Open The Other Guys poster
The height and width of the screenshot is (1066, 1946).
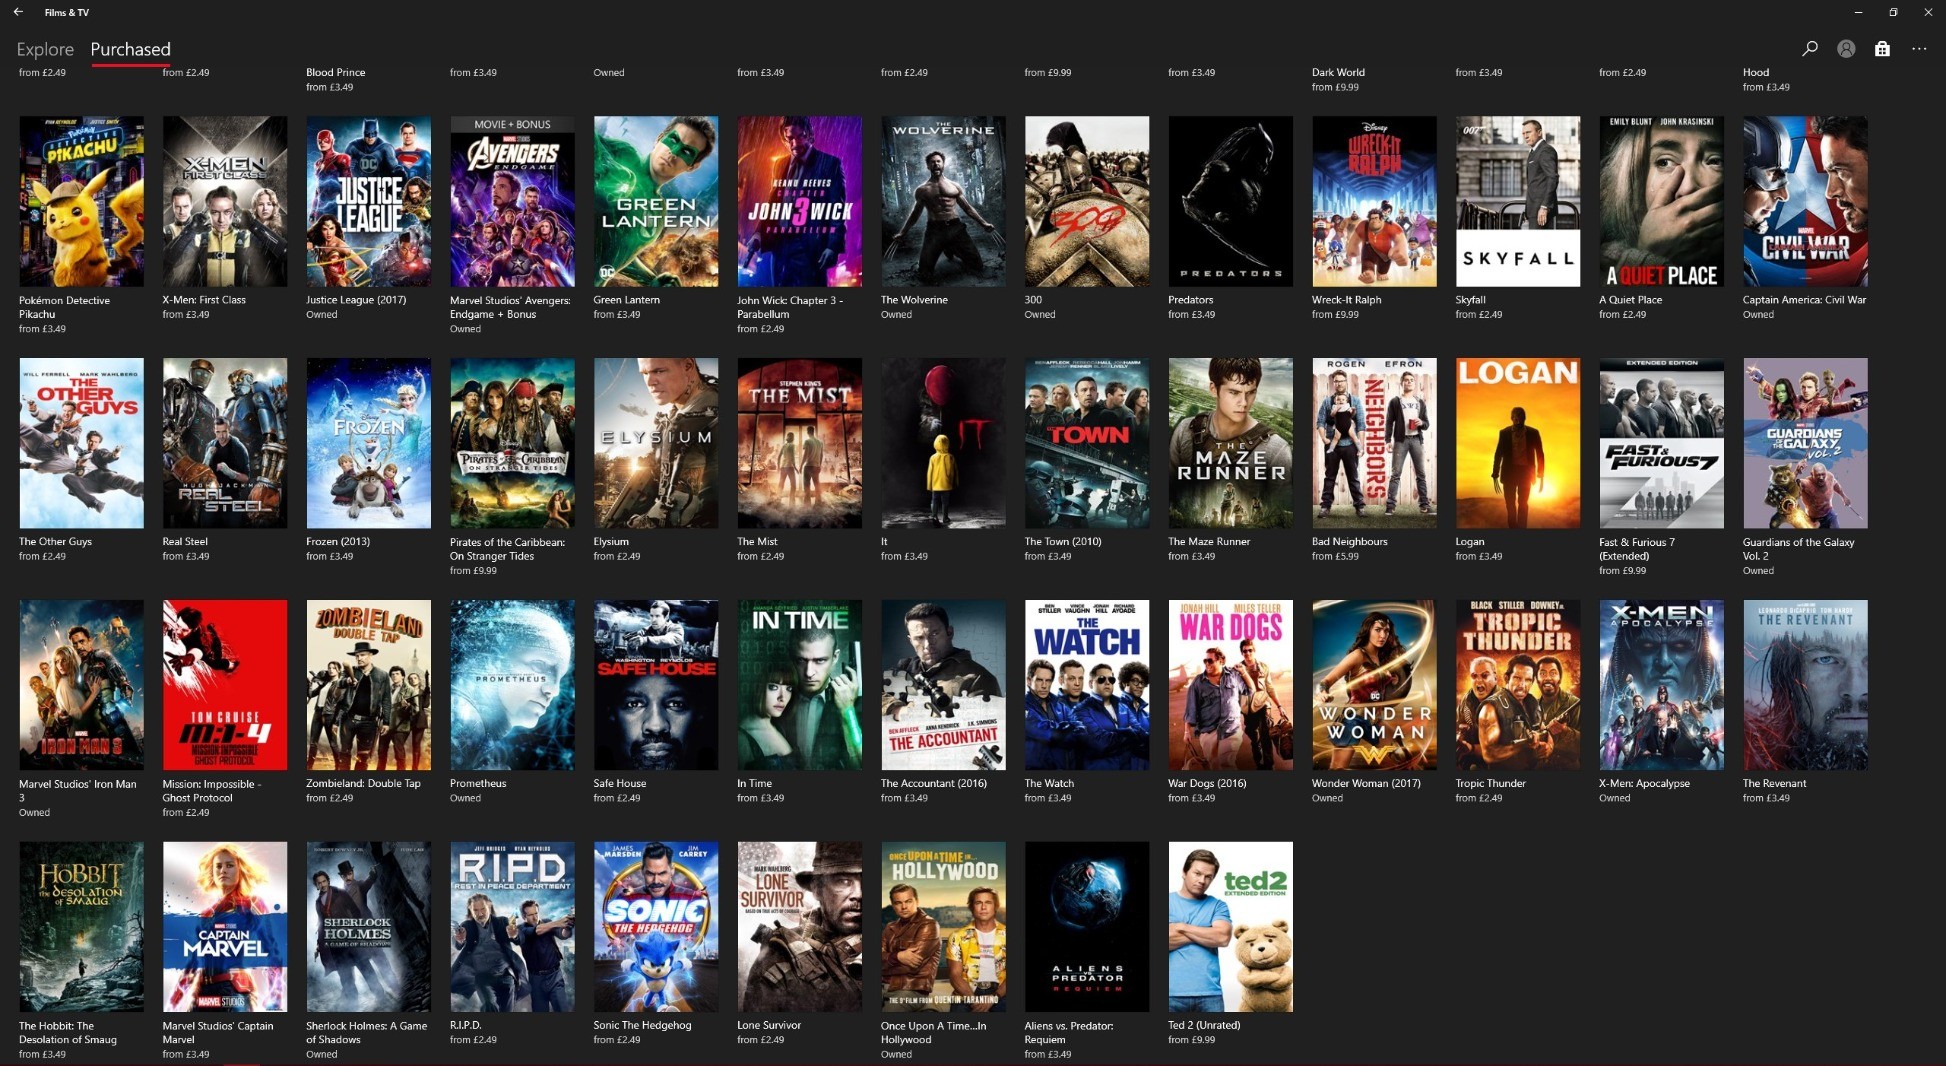tap(81, 443)
